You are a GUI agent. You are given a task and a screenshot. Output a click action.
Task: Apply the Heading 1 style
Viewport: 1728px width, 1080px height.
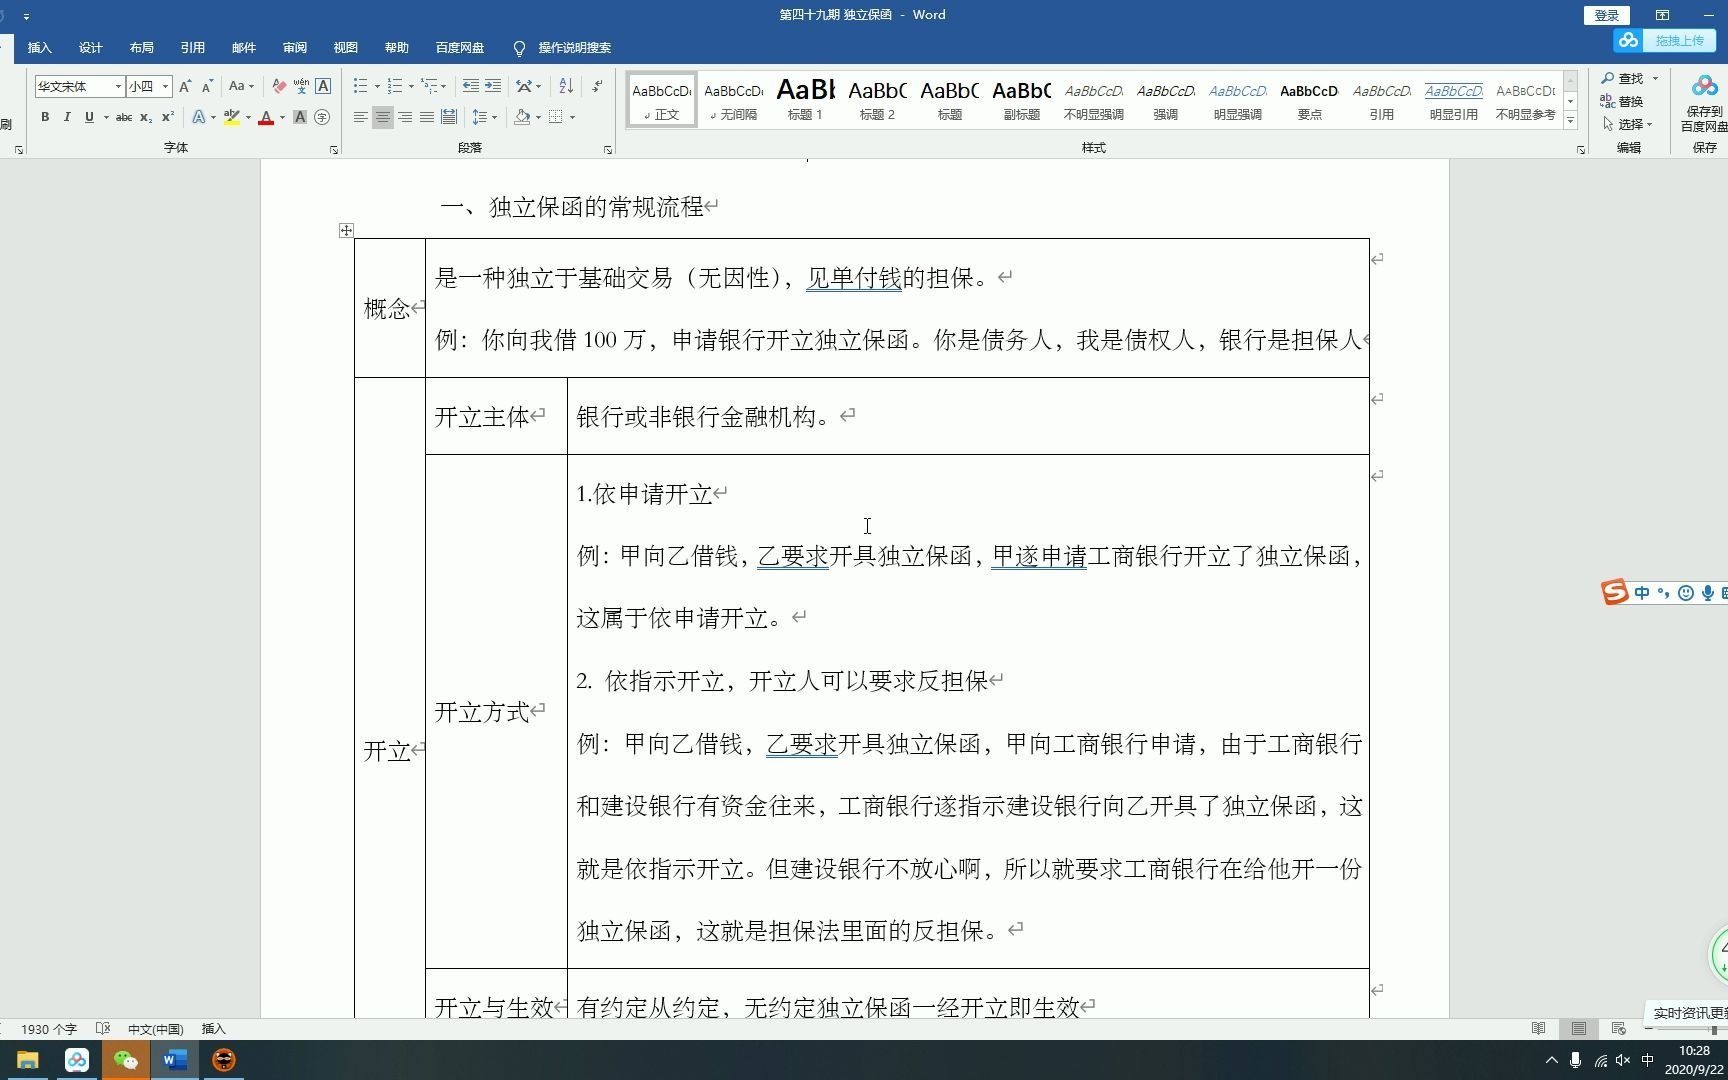[x=805, y=100]
